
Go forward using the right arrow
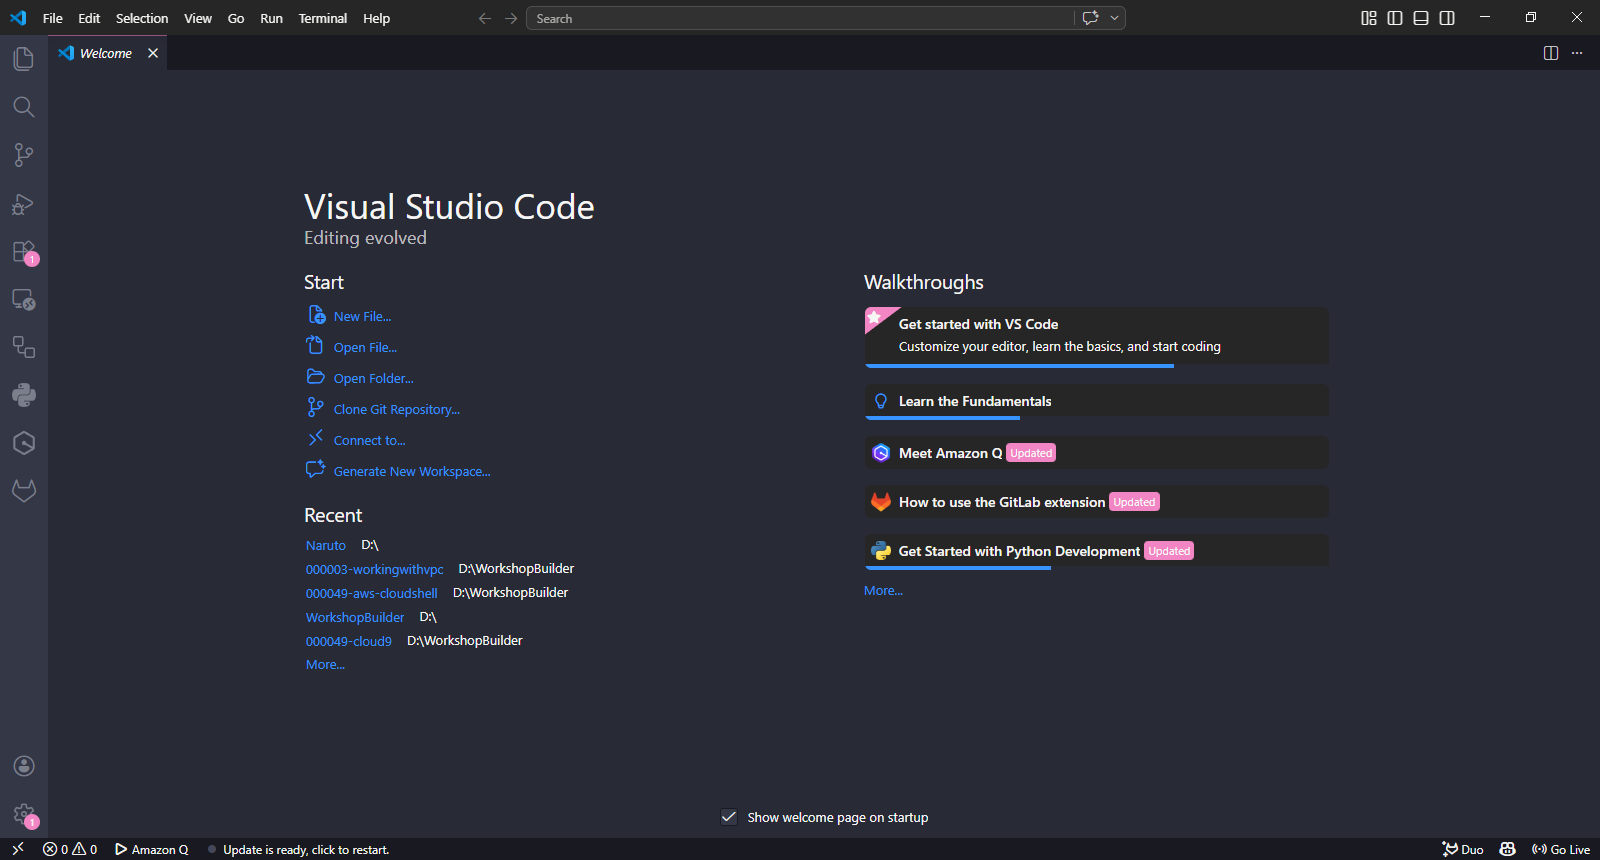coord(511,18)
